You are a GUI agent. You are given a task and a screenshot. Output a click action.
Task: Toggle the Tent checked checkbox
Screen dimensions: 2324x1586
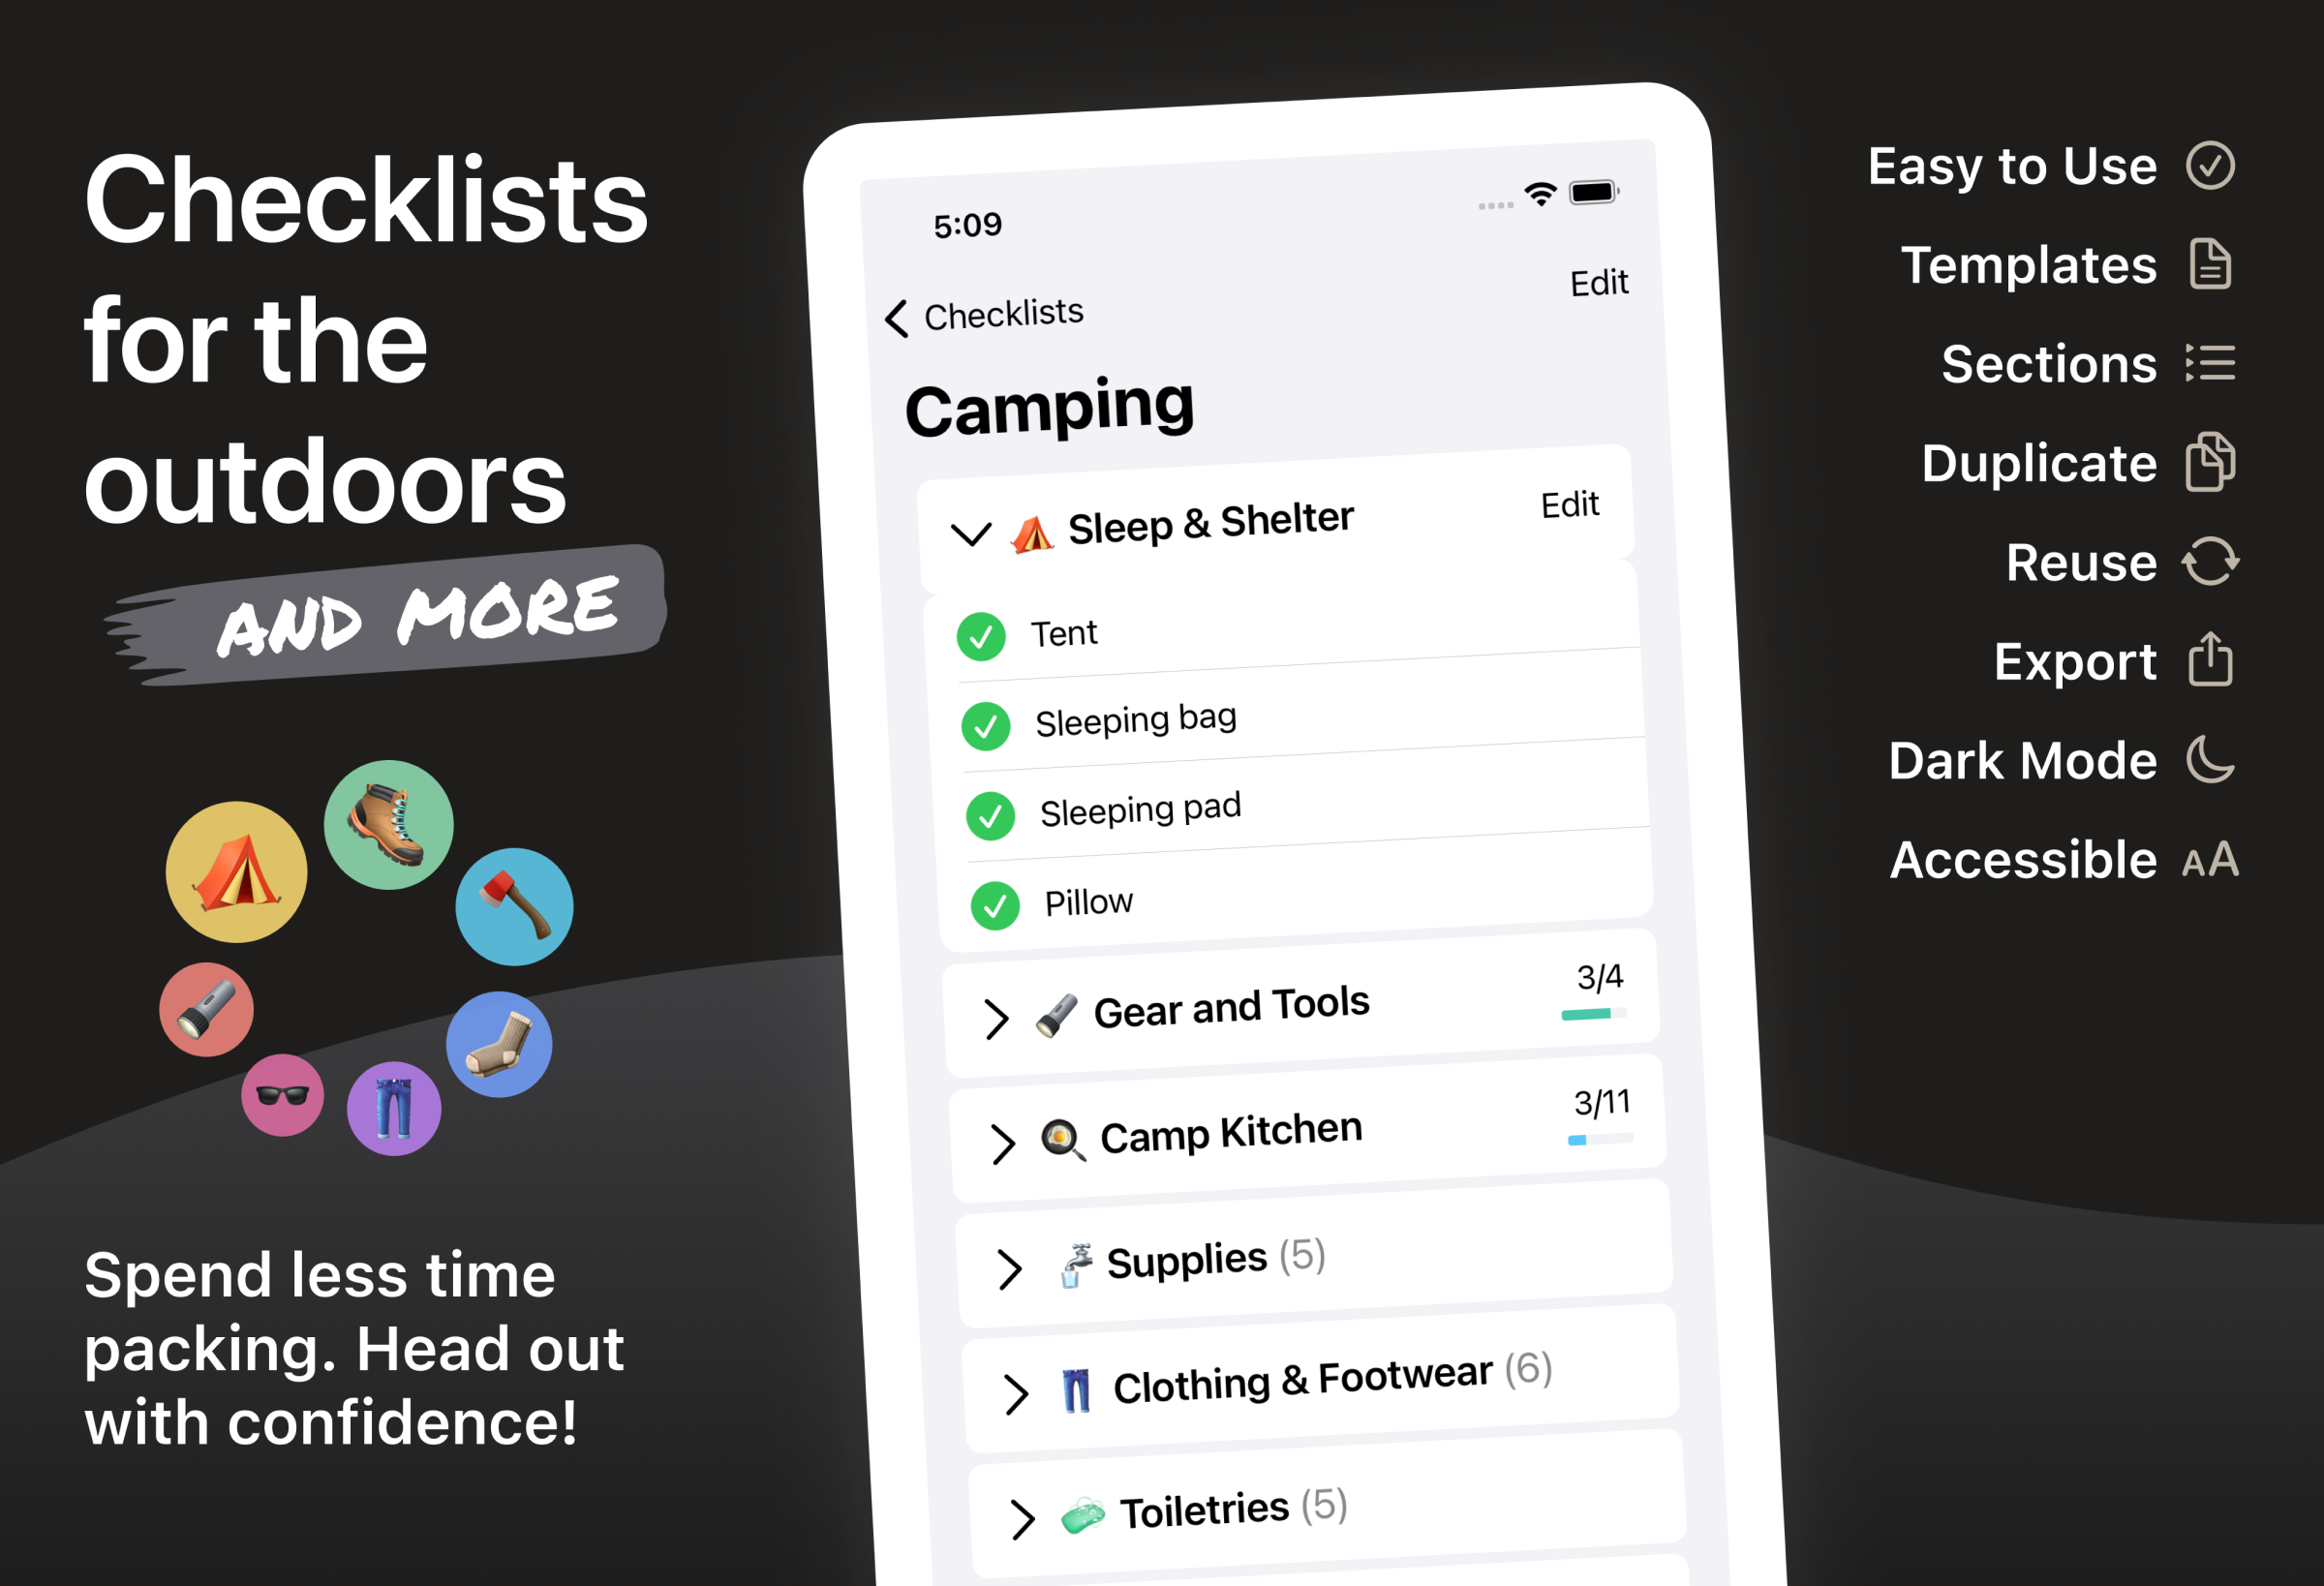tap(982, 634)
